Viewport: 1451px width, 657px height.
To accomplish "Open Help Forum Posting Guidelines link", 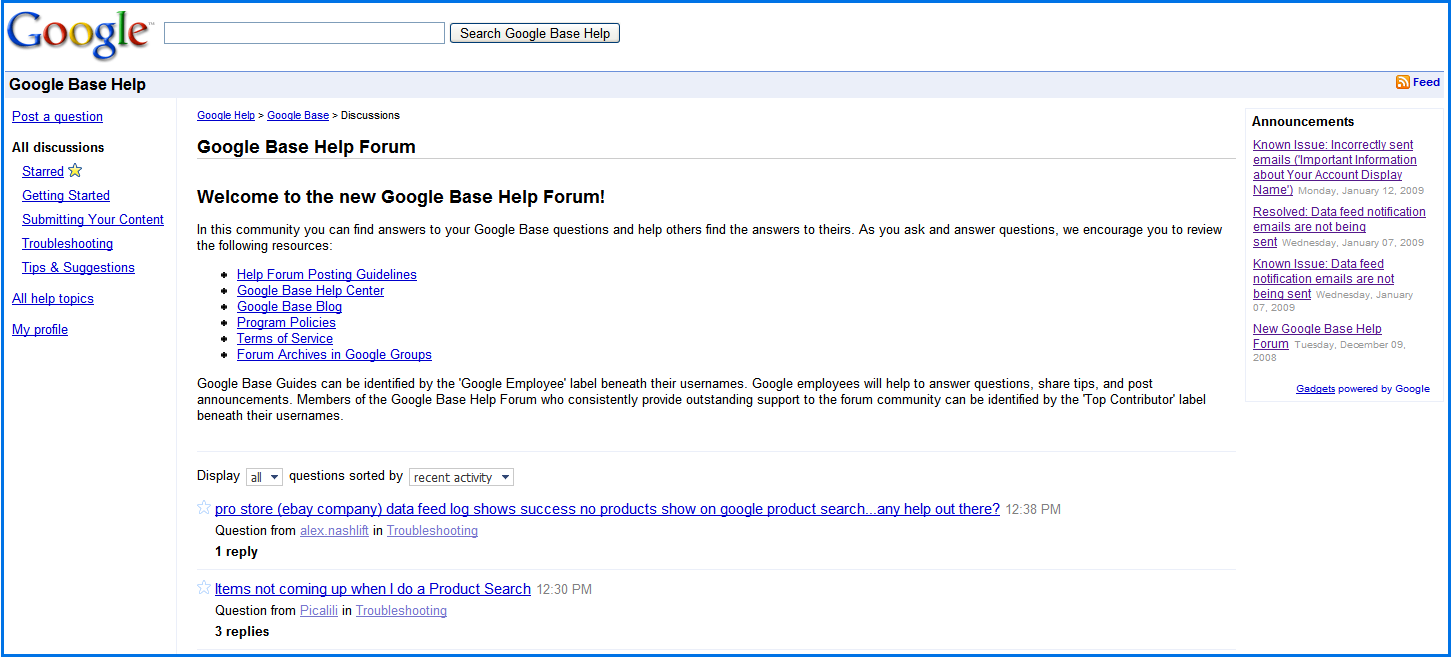I will click(x=326, y=275).
